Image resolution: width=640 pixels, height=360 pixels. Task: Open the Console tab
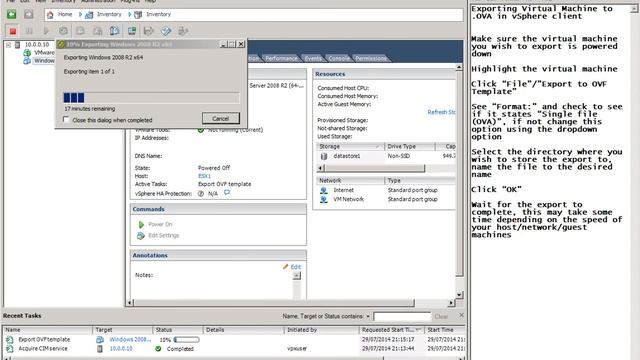coord(339,58)
